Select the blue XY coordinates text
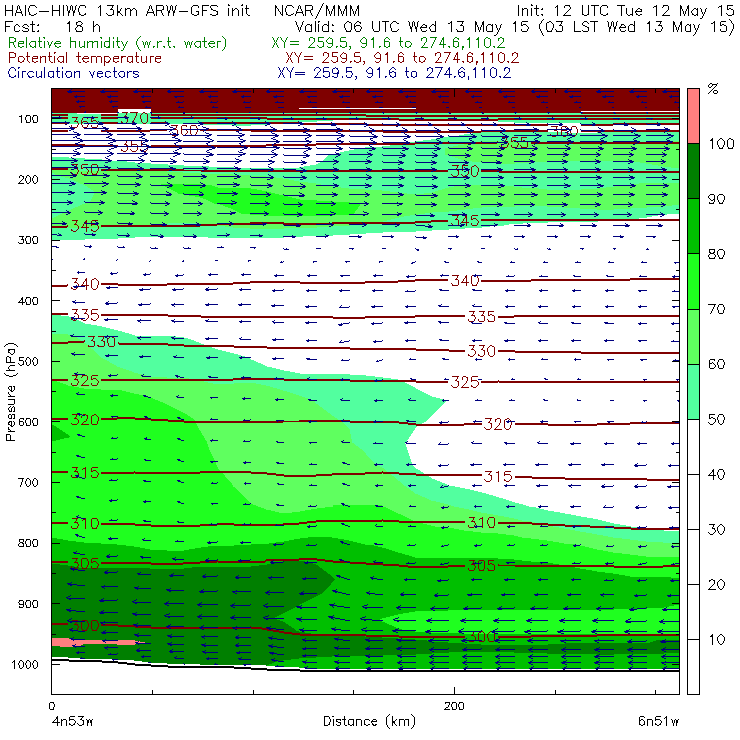 394,73
